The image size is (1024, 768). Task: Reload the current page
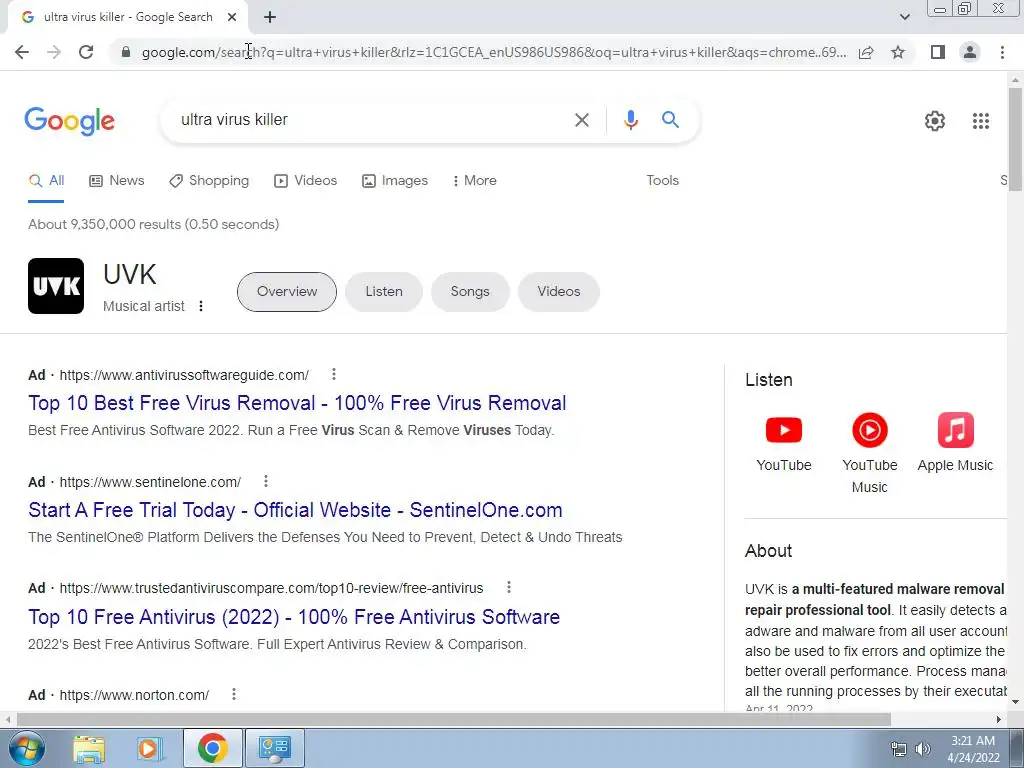86,52
